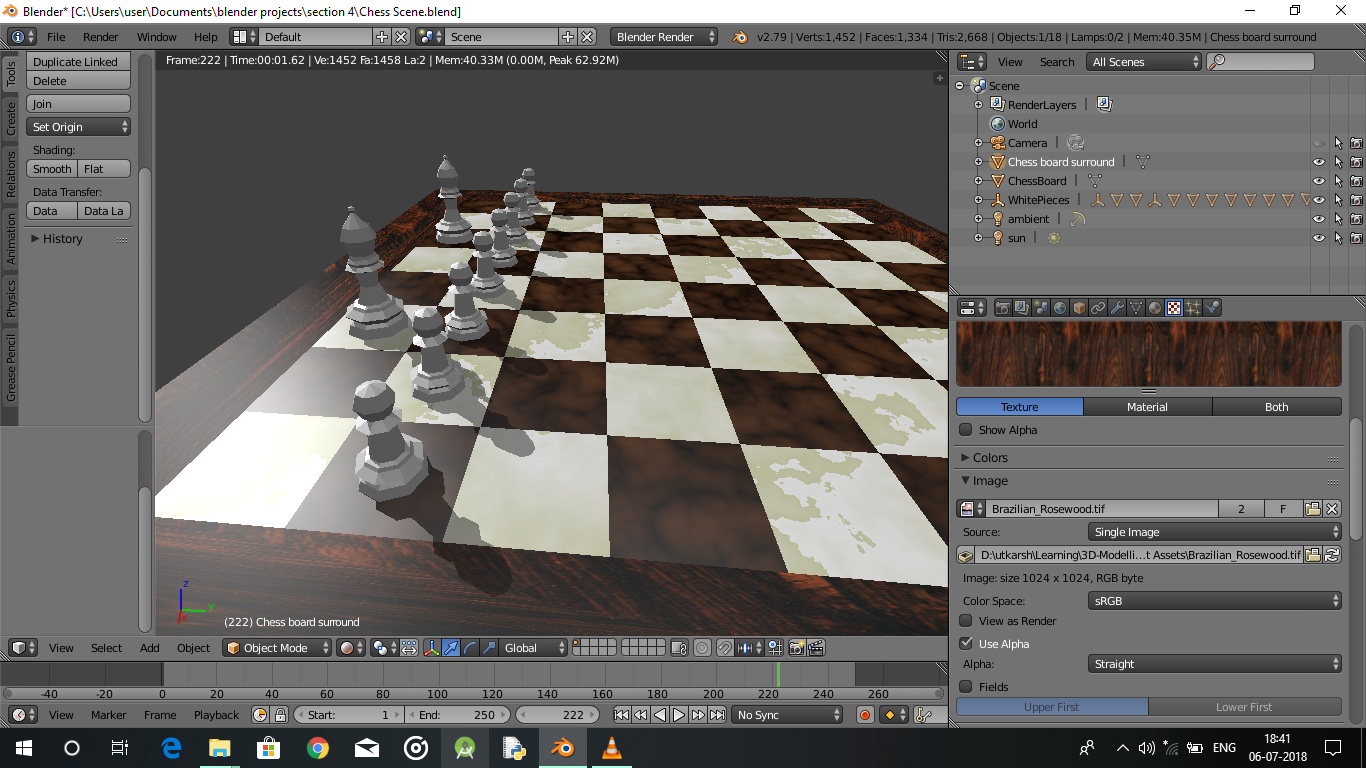Enable the Show Alpha checkbox
Image resolution: width=1366 pixels, height=768 pixels.
(x=966, y=430)
